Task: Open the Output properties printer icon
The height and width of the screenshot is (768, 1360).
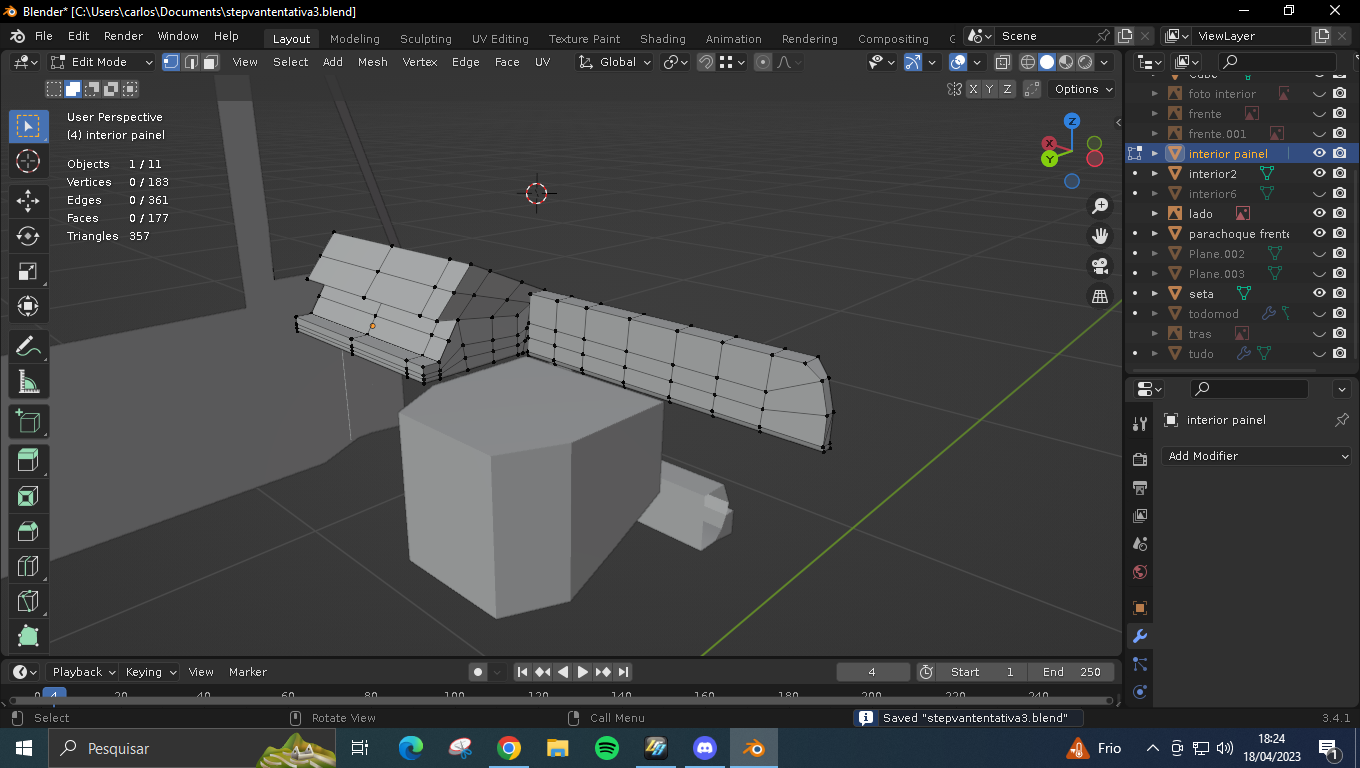Action: tap(1139, 488)
